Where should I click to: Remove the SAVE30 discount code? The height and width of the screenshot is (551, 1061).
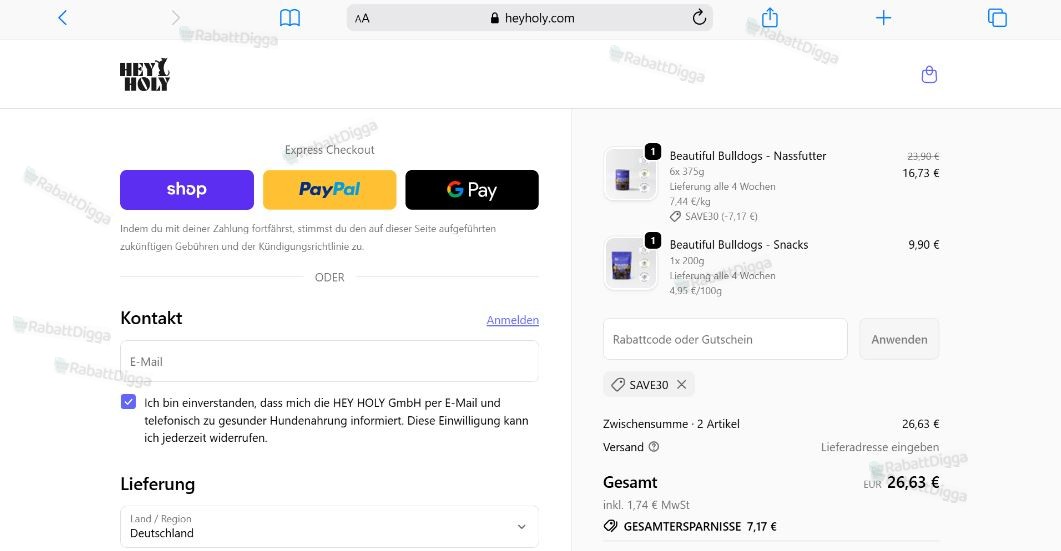click(681, 384)
